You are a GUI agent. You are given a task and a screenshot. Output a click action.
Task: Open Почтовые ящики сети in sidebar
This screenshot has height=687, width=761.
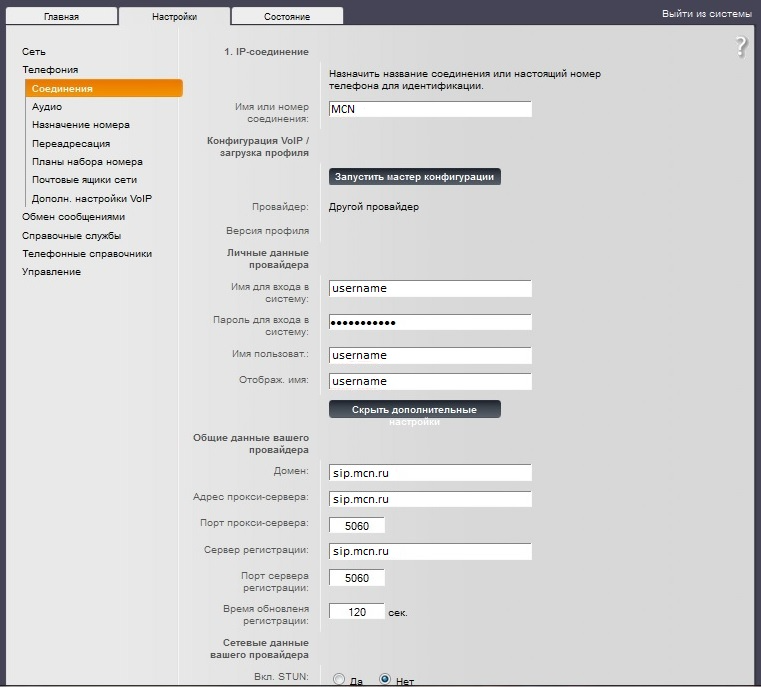point(84,180)
